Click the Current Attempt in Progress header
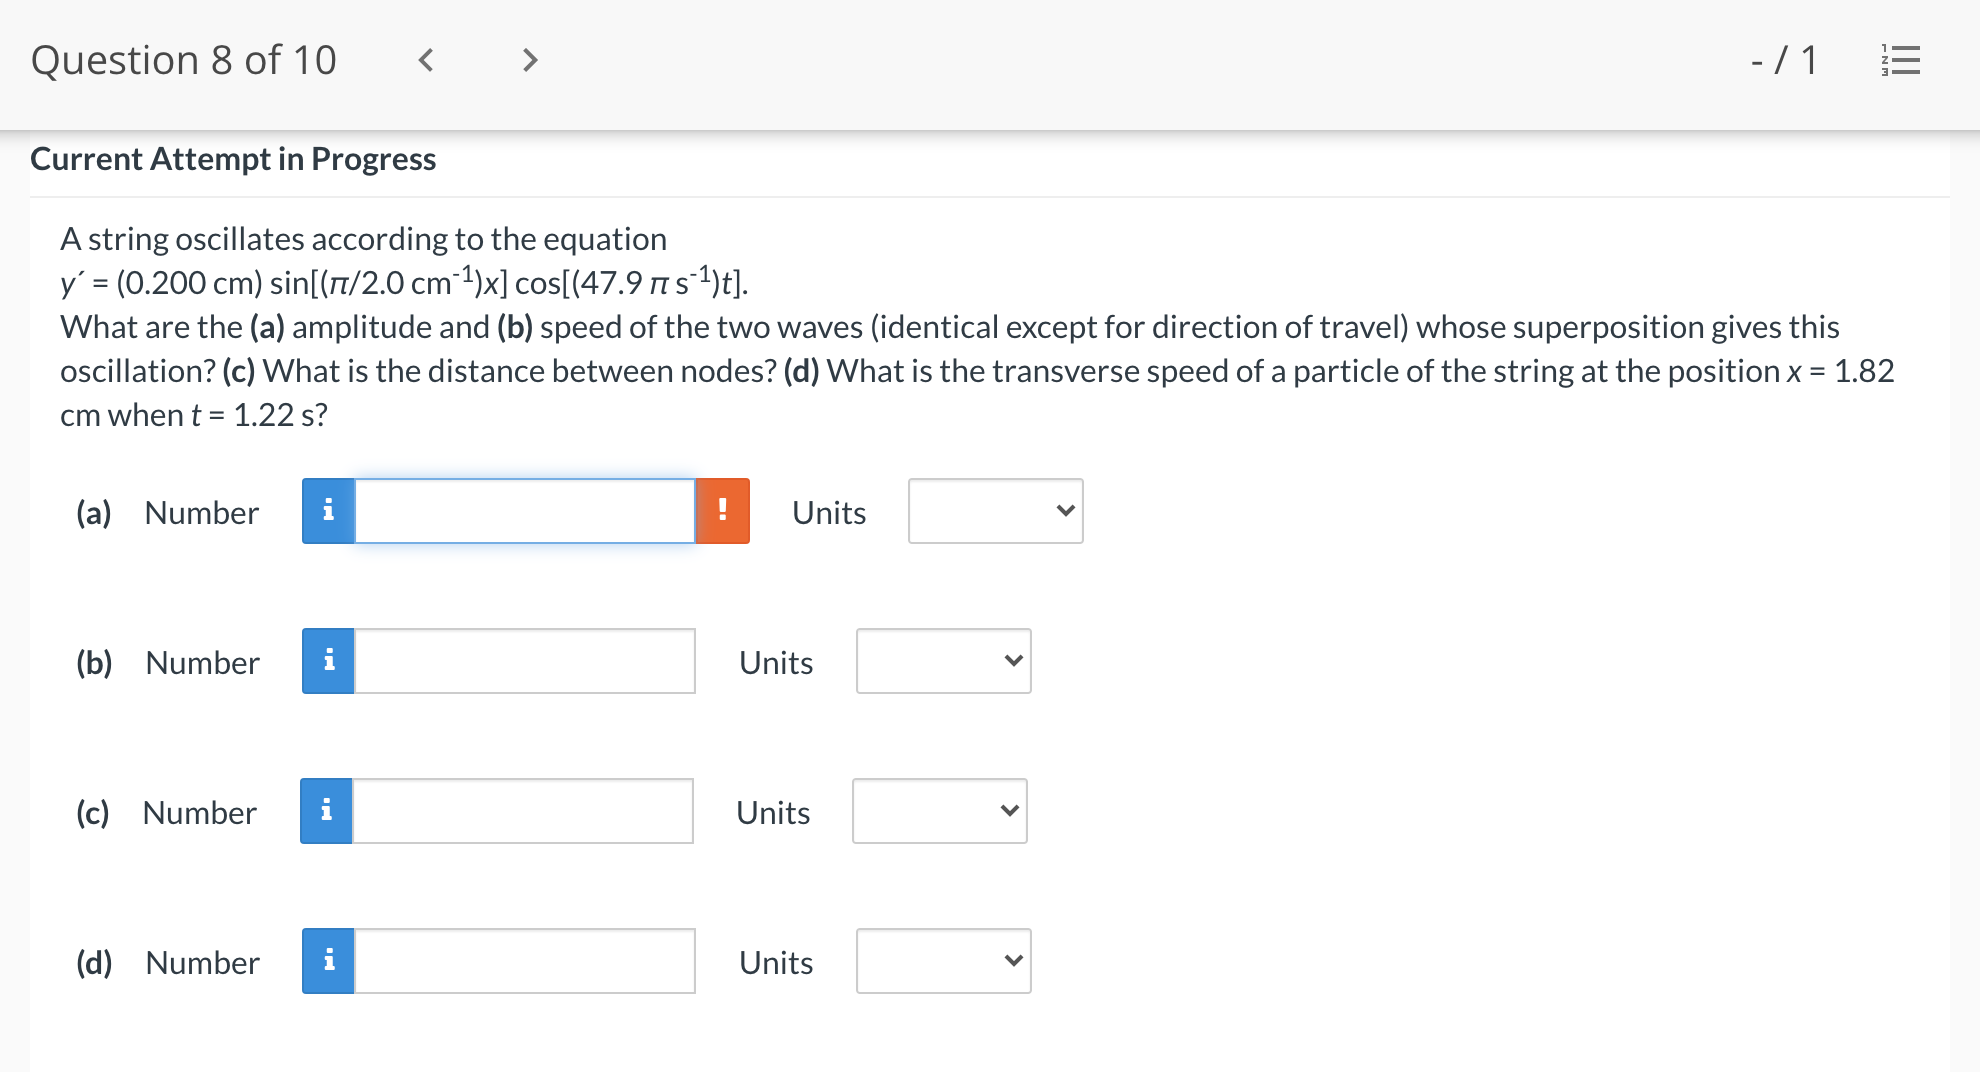Image resolution: width=1980 pixels, height=1072 pixels. click(x=234, y=158)
